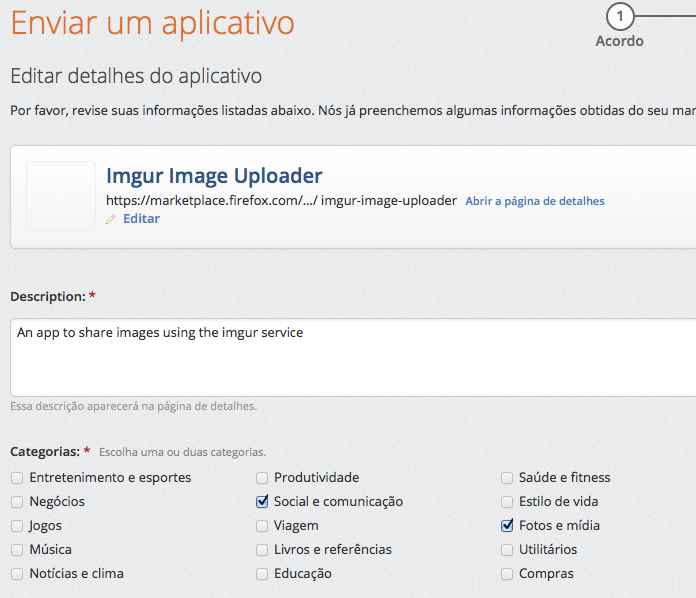Tick the Utilitários category checkbox
This screenshot has height=598, width=696.
(507, 550)
